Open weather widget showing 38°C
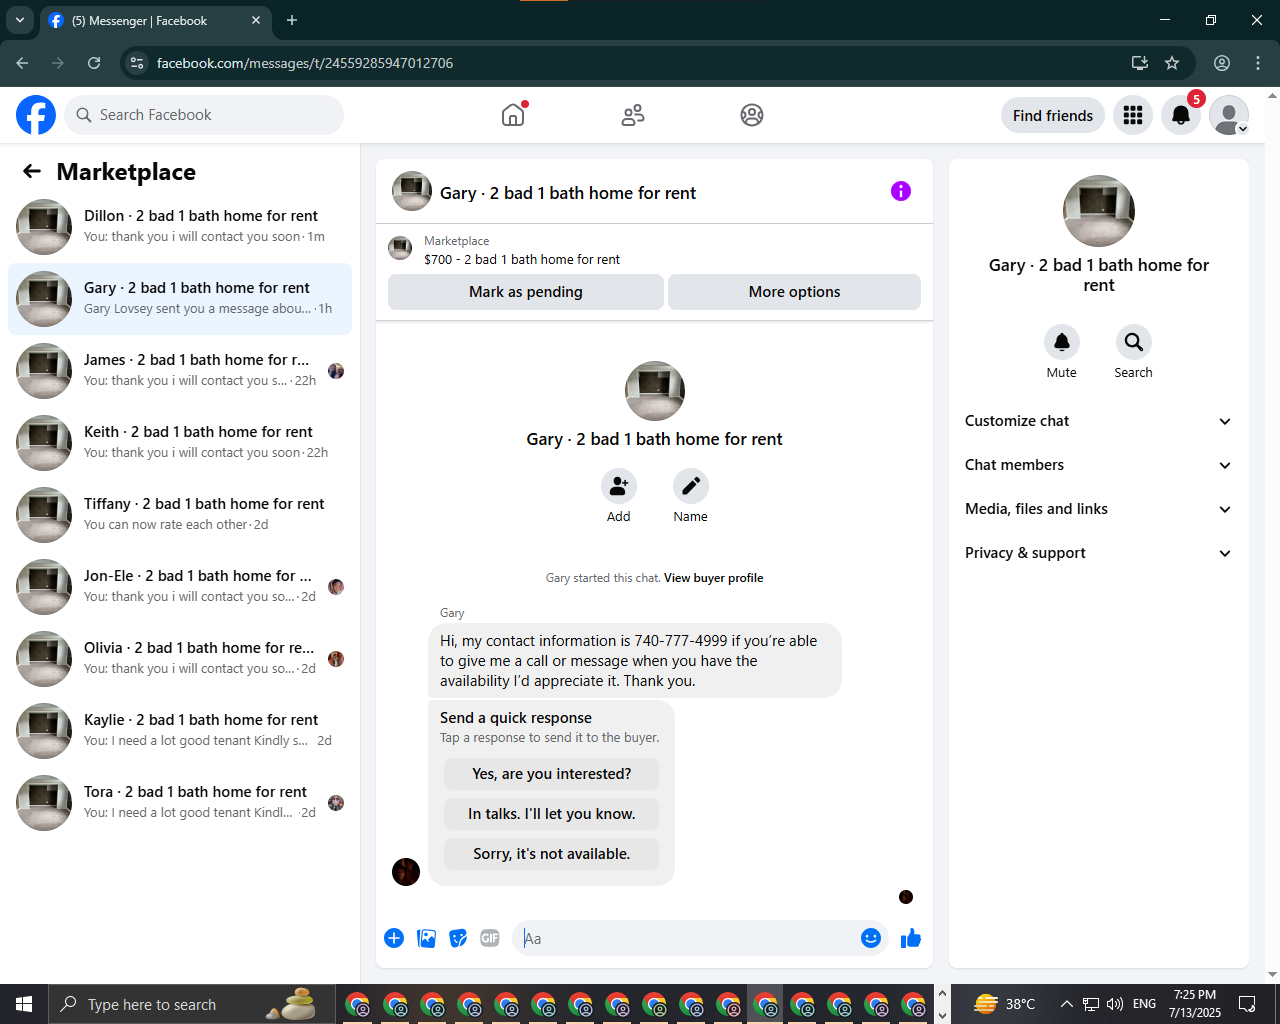Screen dimensions: 1280x1024 [1004, 1004]
